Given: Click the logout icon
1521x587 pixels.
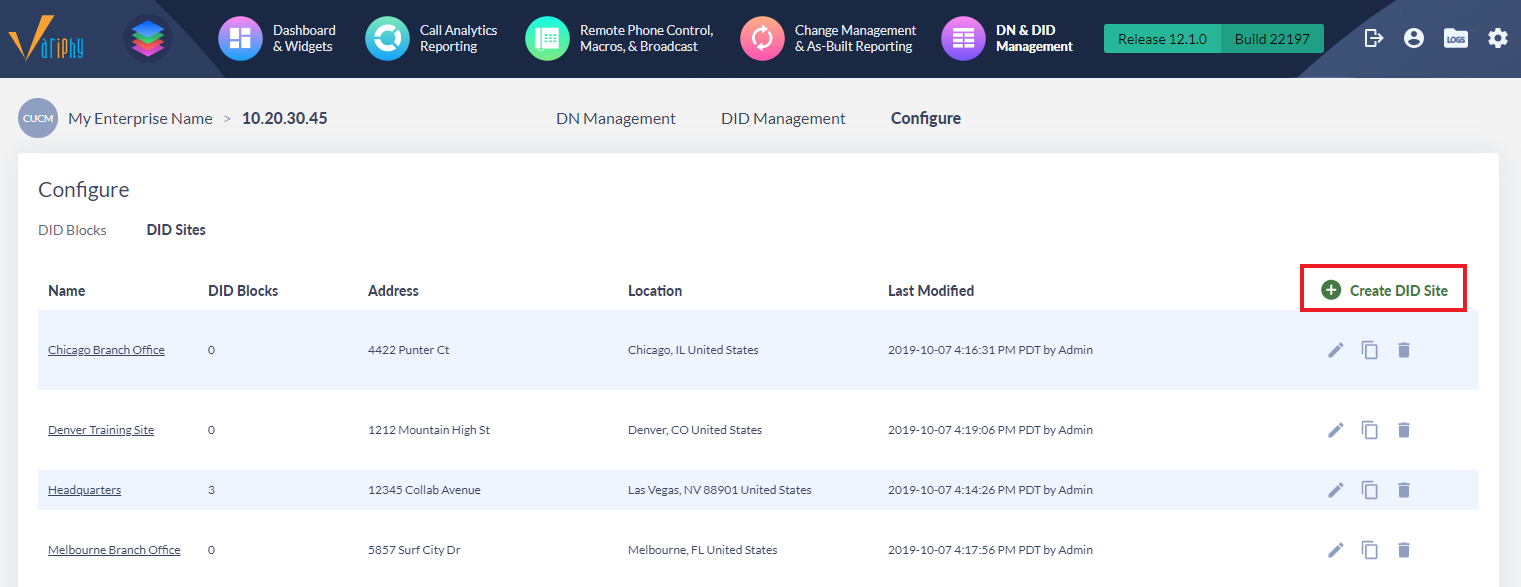Looking at the screenshot, I should click(1373, 37).
